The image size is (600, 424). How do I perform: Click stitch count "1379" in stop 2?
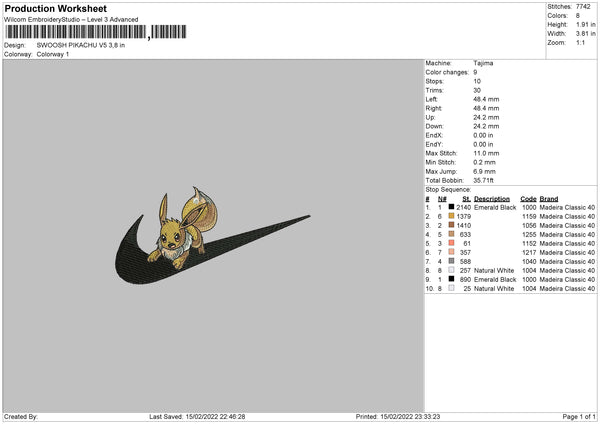464,217
